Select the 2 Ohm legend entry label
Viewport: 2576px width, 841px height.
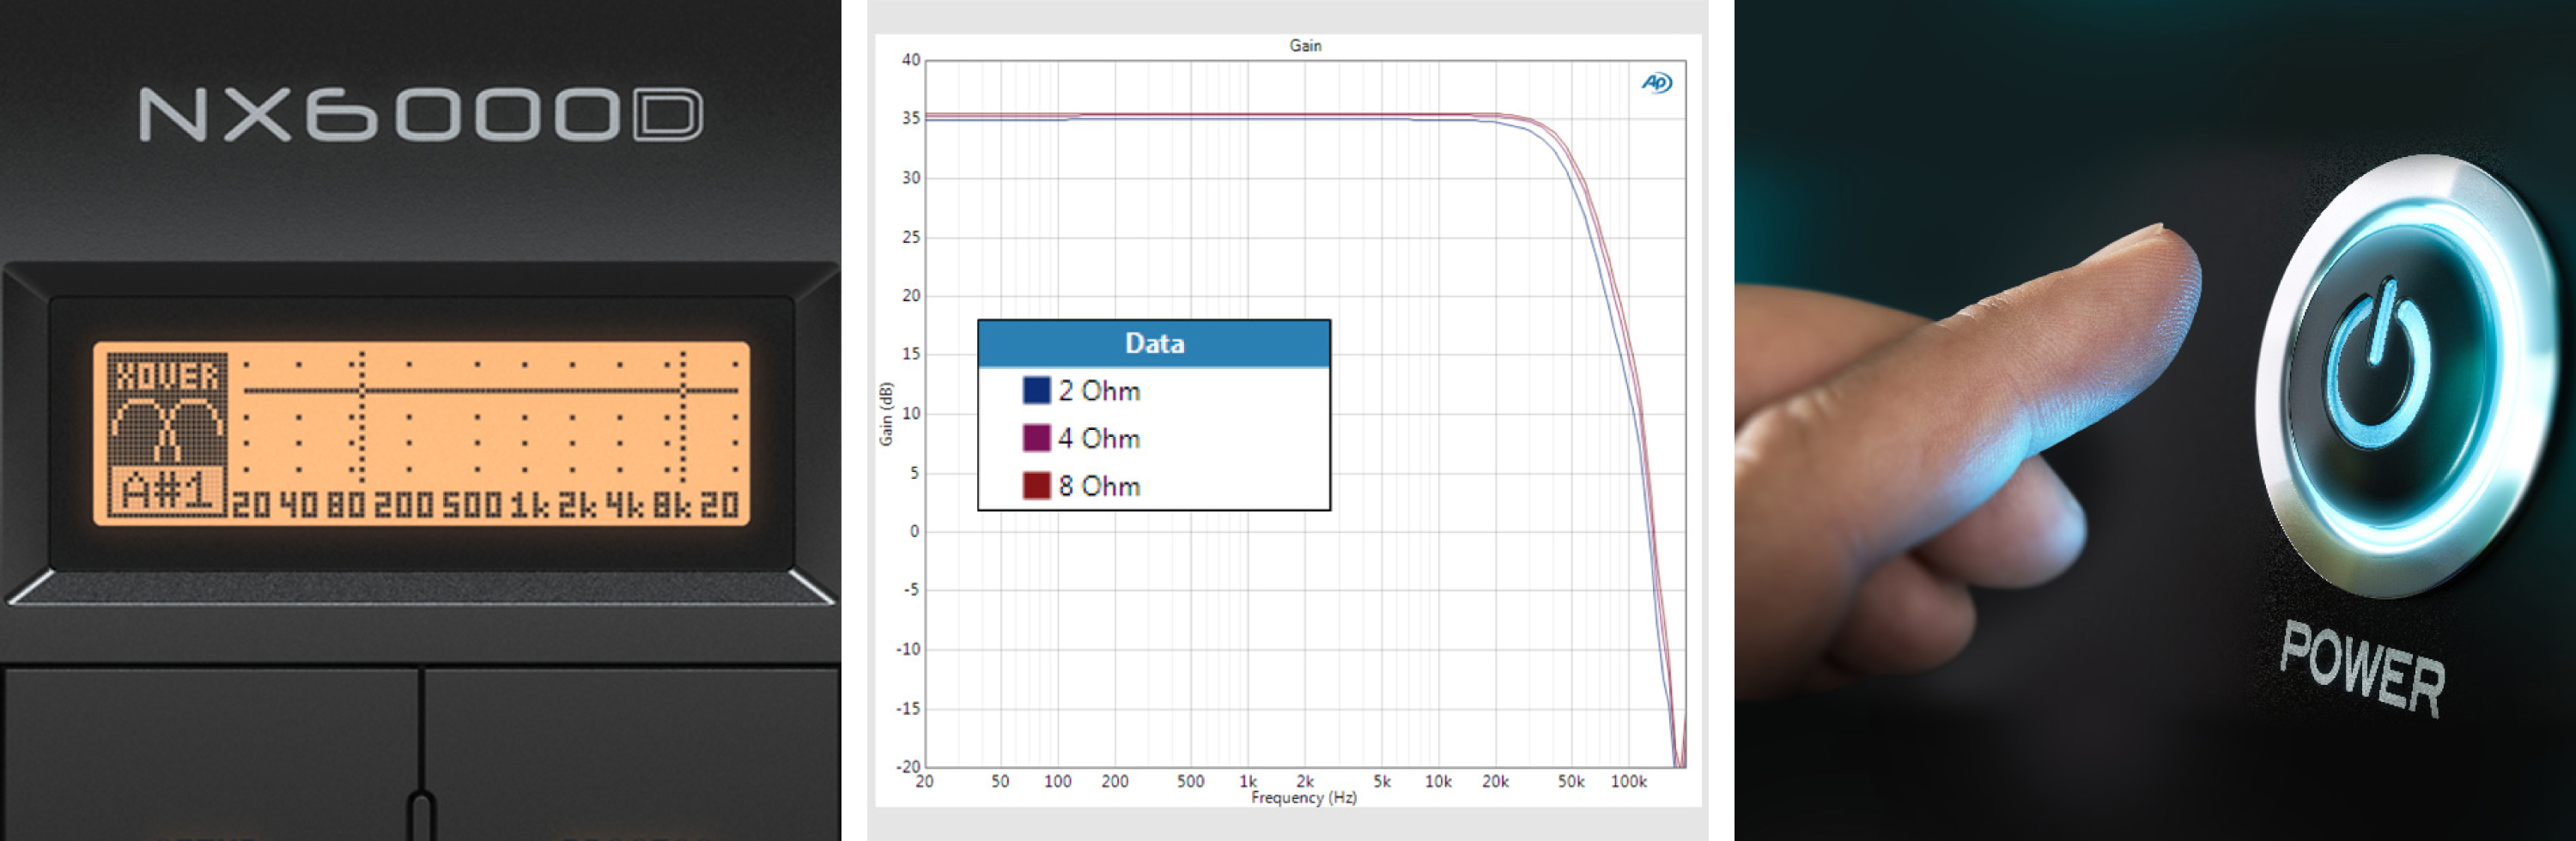coord(1099,391)
